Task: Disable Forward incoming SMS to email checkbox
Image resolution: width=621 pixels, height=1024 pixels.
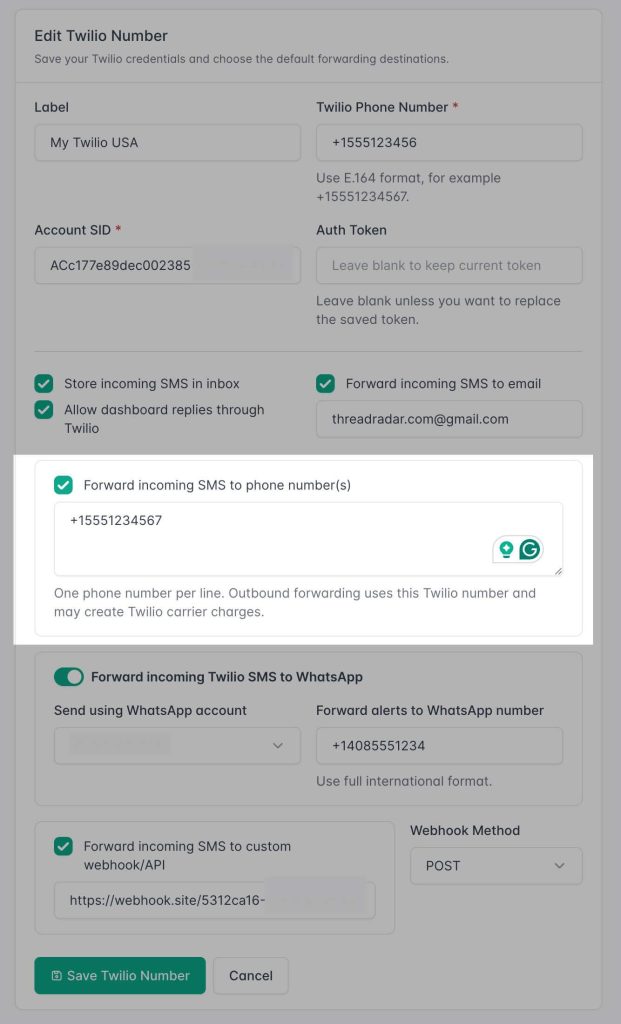Action: tap(325, 384)
